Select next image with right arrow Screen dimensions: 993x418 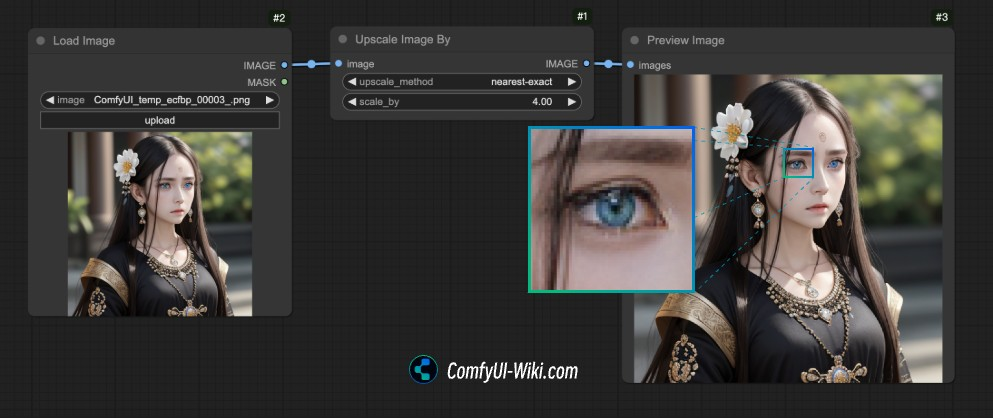[270, 100]
